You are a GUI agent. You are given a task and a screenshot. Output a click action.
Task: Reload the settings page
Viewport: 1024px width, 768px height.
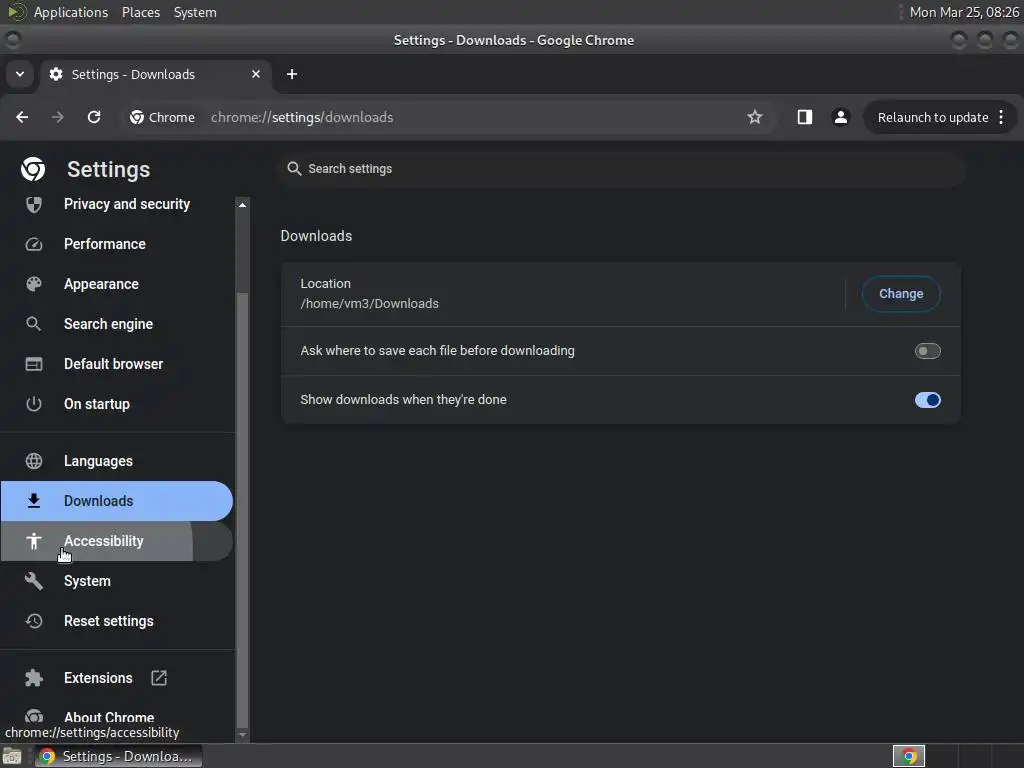coord(94,117)
